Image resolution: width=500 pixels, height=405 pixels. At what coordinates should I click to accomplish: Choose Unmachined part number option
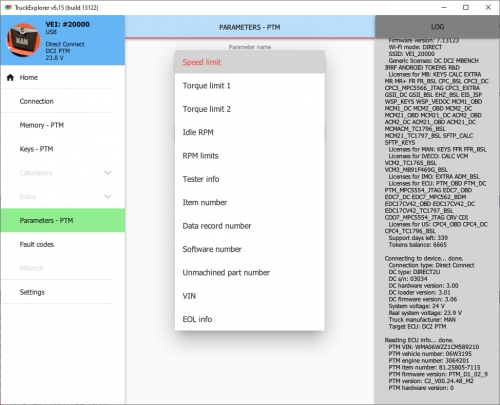pos(250,272)
